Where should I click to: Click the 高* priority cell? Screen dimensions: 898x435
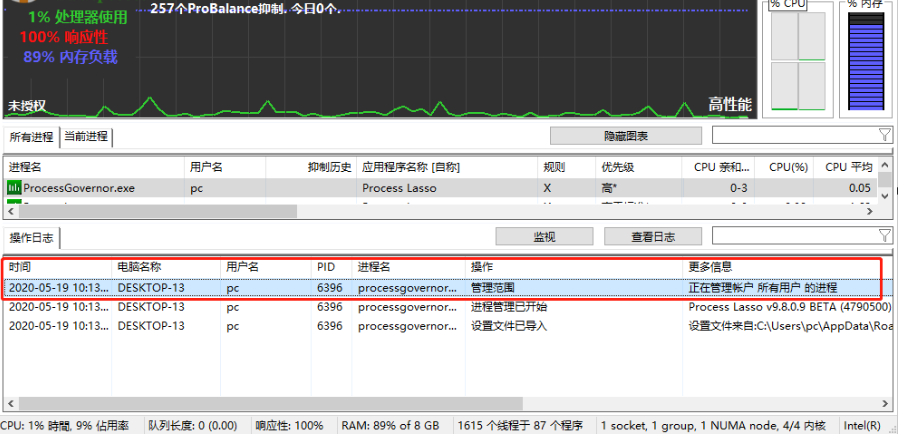(x=608, y=188)
